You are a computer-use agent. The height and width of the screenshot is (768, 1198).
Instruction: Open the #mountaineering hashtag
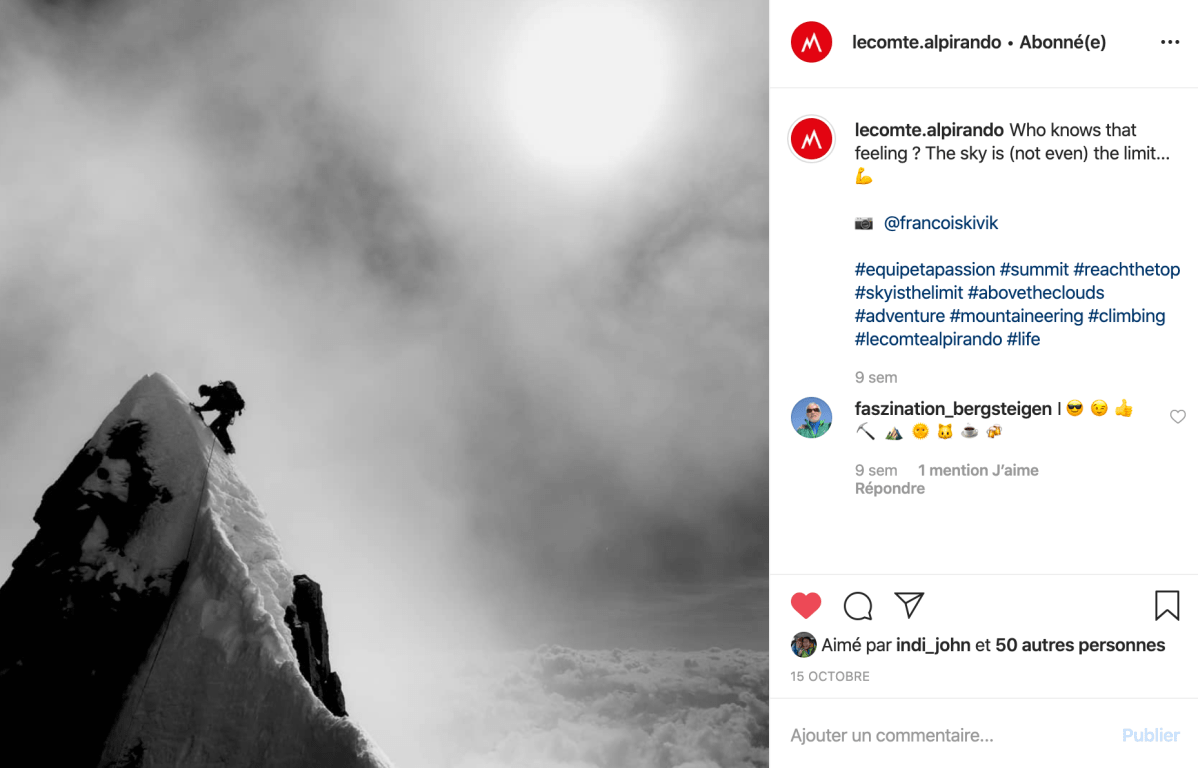point(1016,316)
